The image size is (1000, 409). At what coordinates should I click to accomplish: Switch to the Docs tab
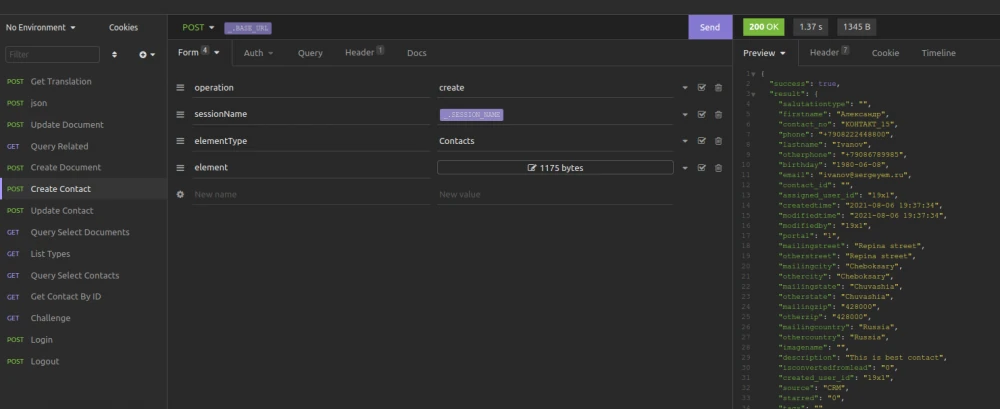click(416, 53)
